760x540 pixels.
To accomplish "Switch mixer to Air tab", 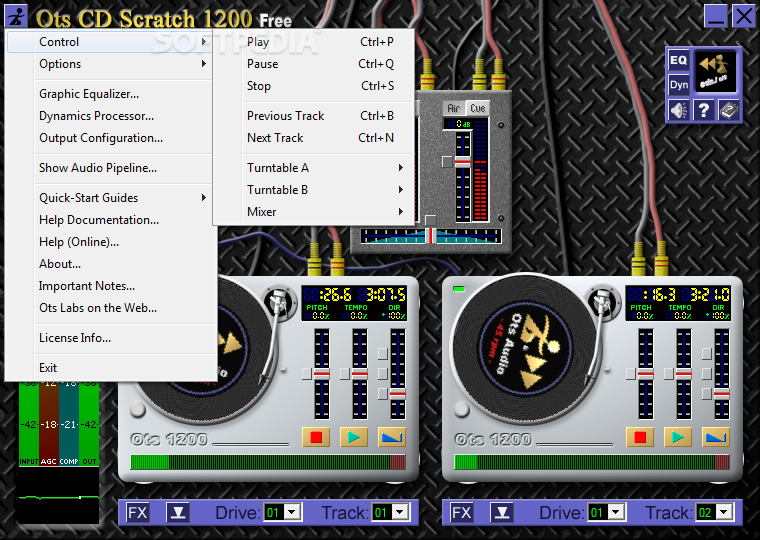I will click(x=454, y=108).
